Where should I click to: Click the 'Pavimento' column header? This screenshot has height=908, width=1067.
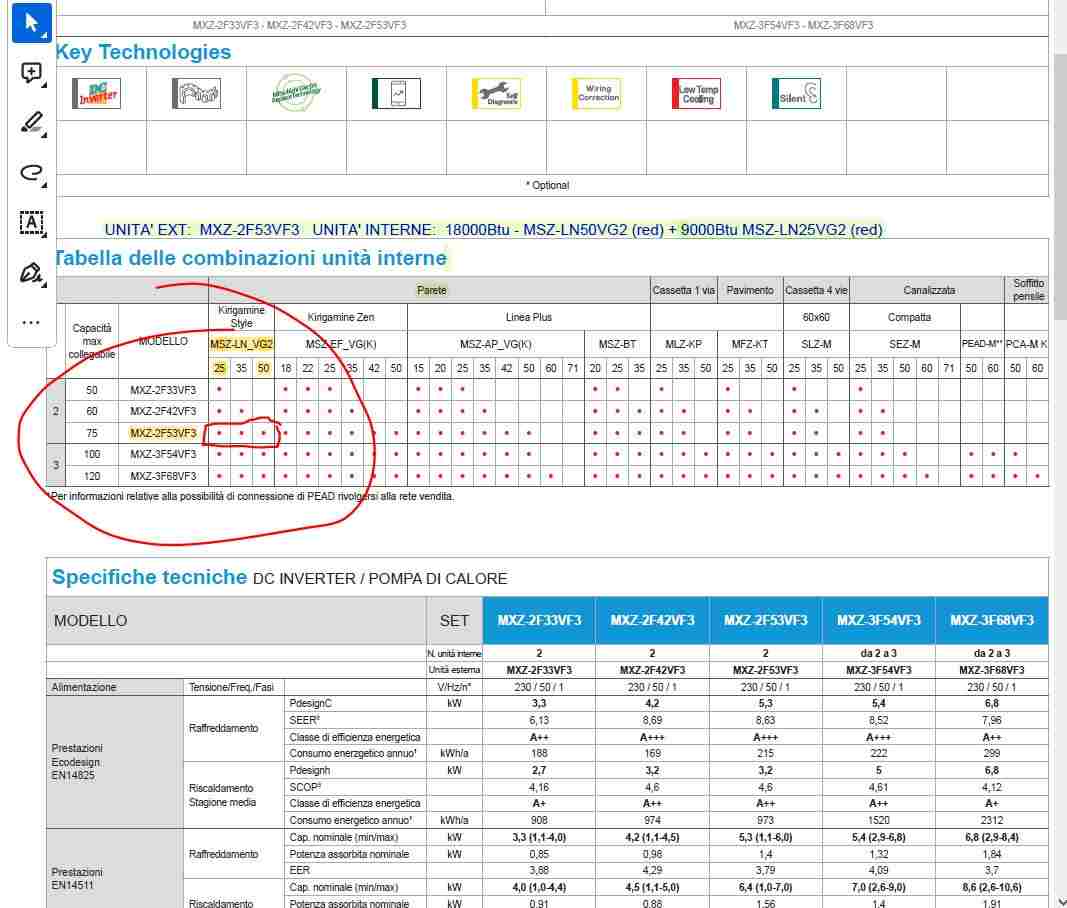[749, 291]
